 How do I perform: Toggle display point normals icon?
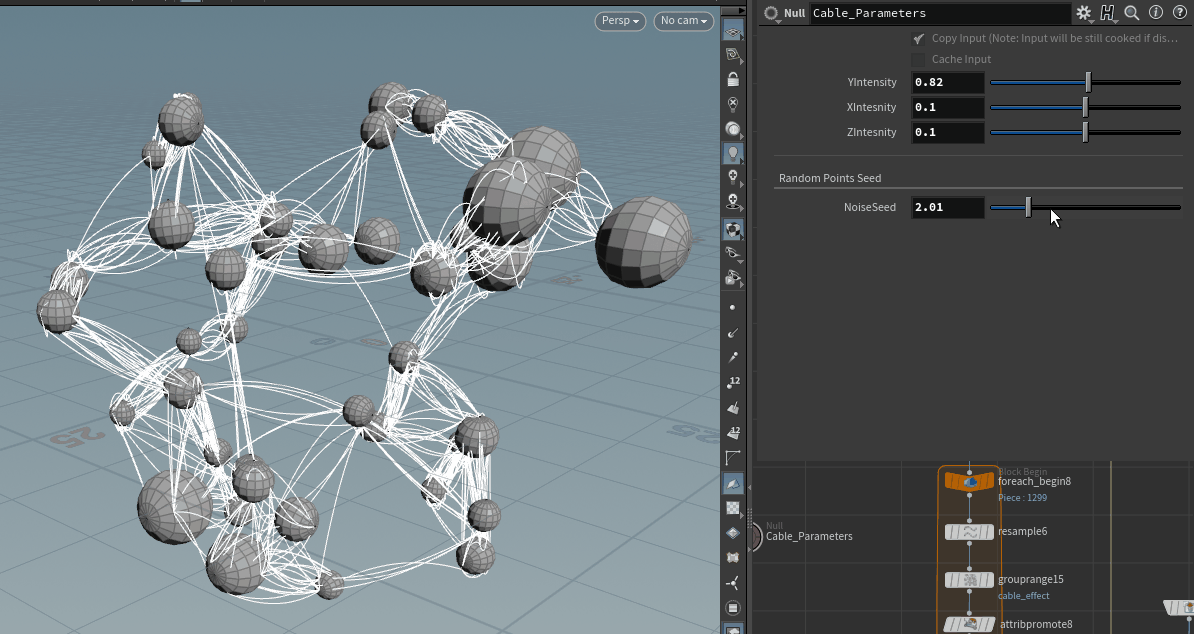tap(733, 333)
